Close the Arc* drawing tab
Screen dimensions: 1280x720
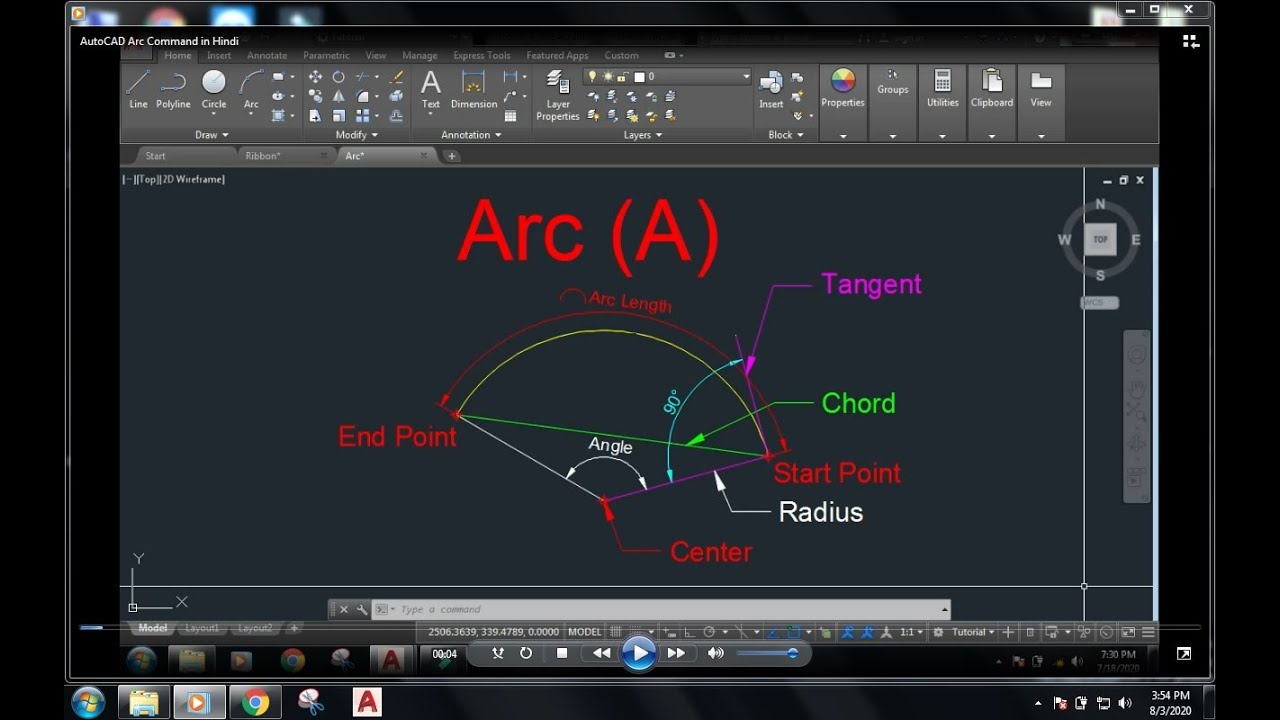tap(424, 156)
